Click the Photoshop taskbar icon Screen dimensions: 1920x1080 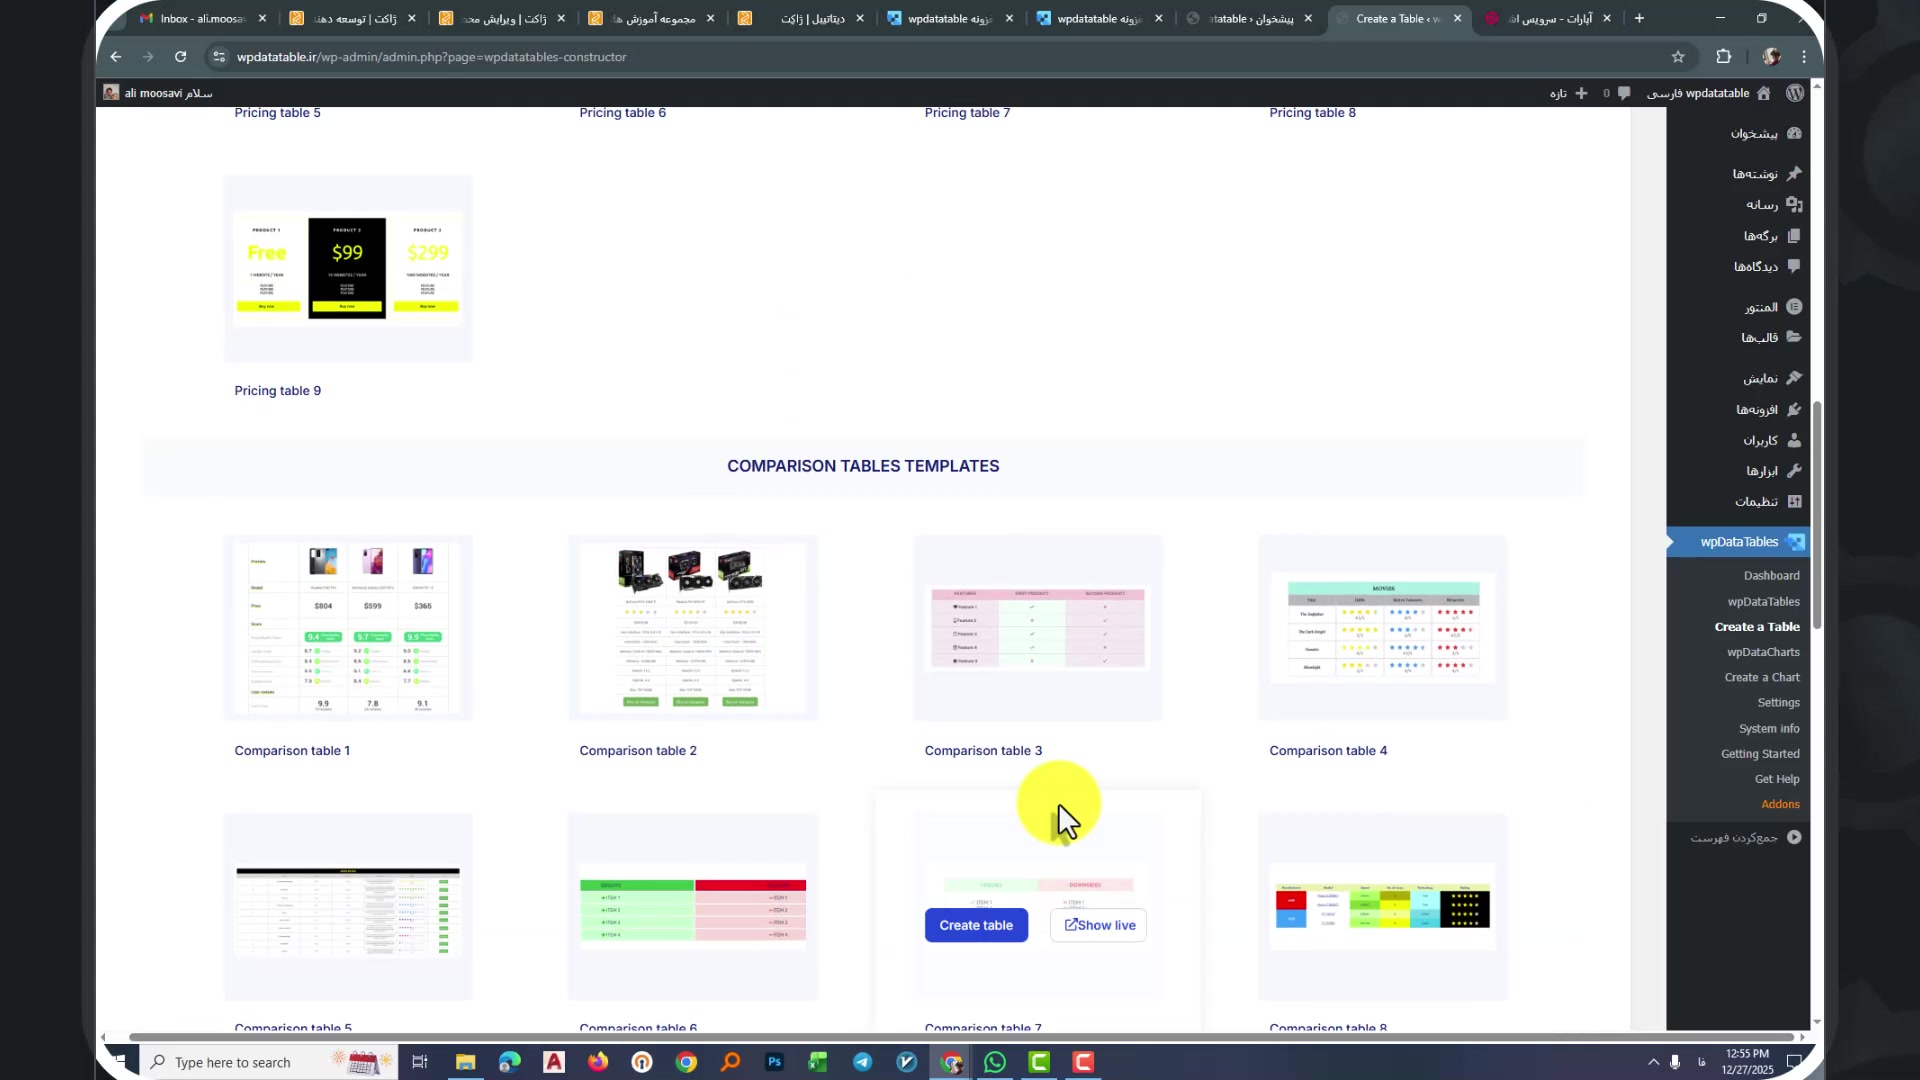[774, 1062]
